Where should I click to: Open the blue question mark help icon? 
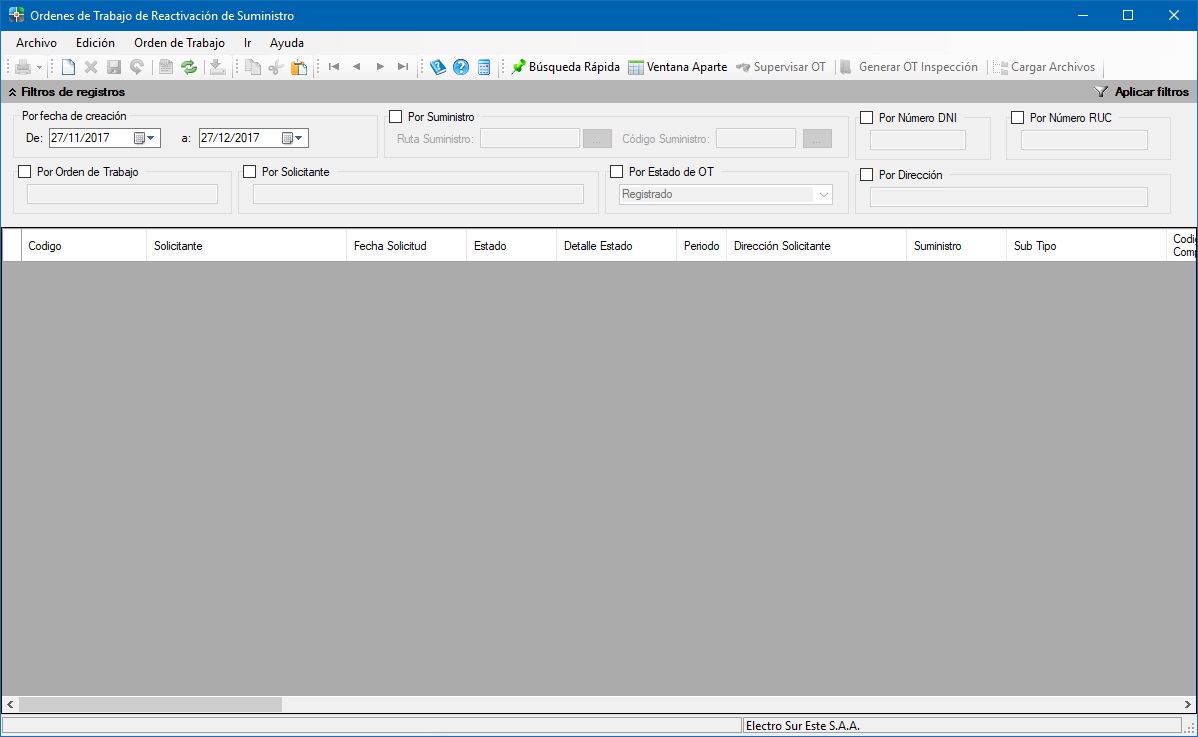[461, 67]
